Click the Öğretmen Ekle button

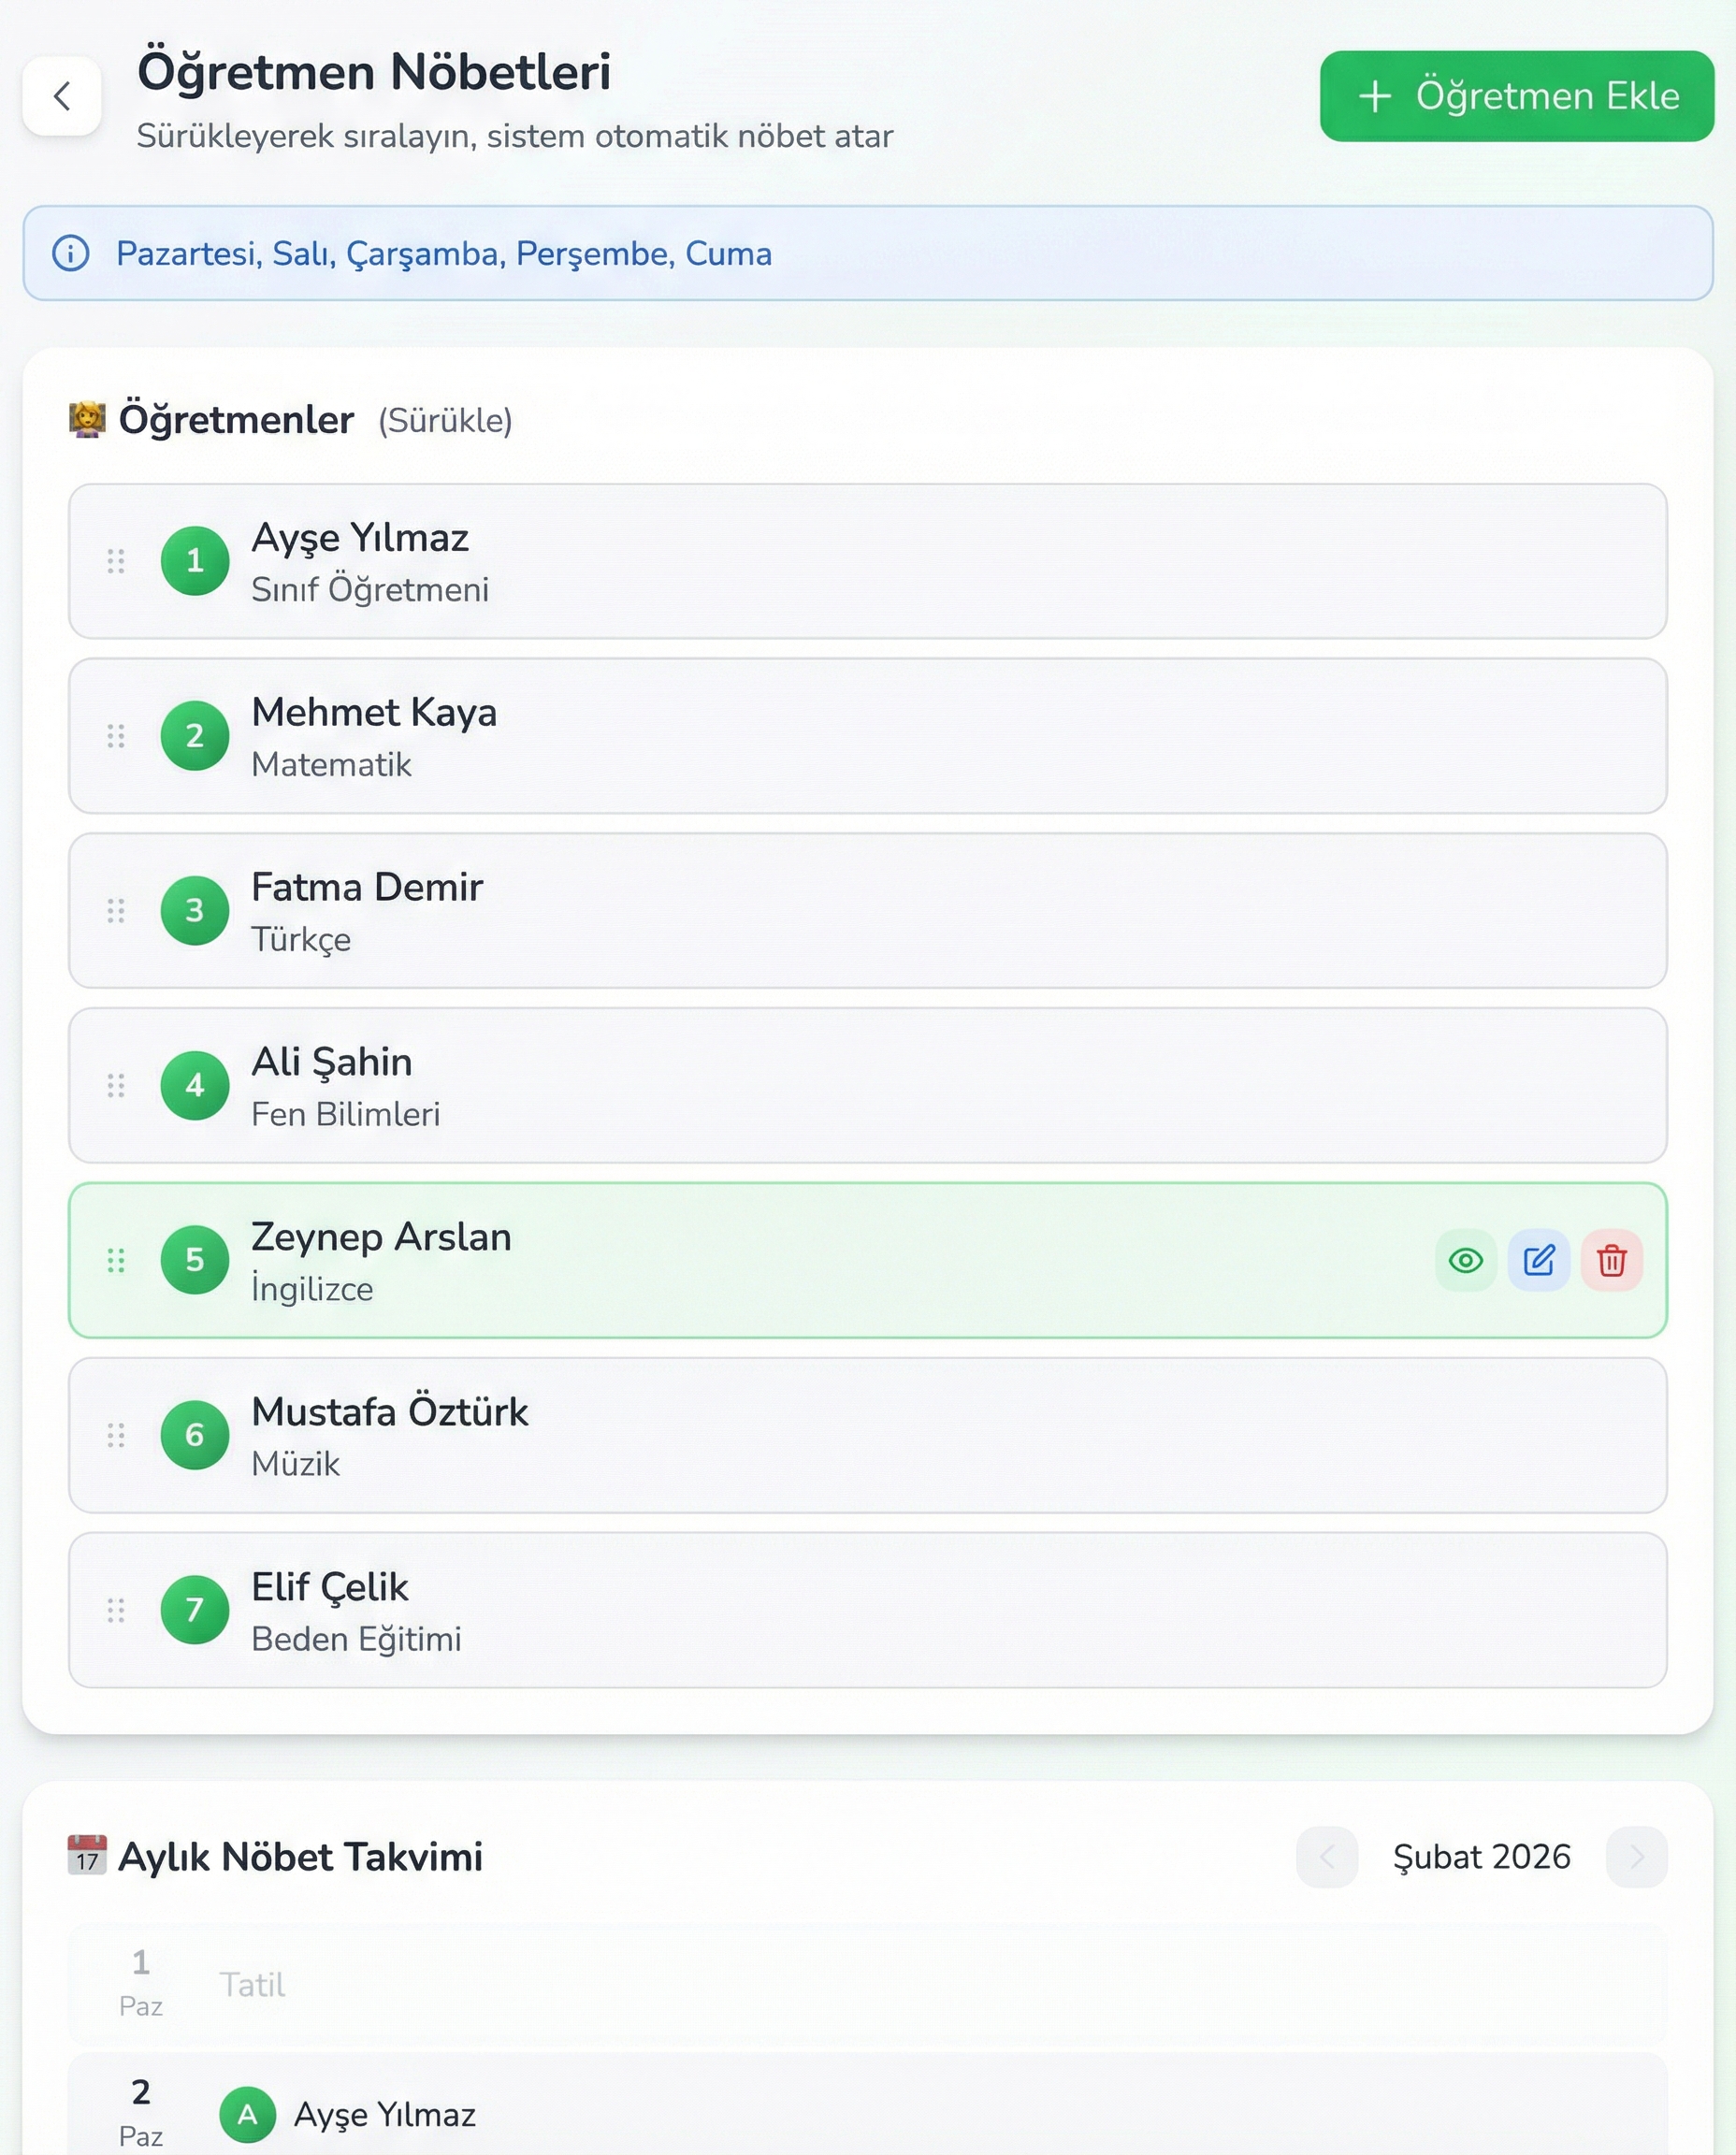[x=1516, y=96]
